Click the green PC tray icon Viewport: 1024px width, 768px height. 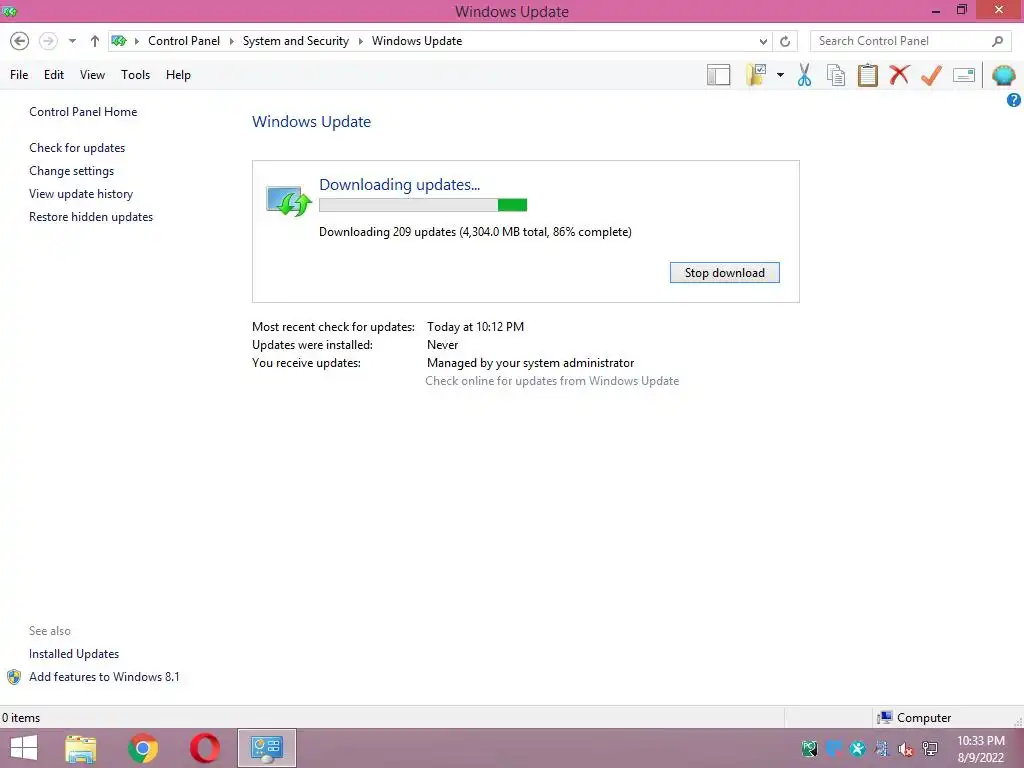click(x=809, y=748)
